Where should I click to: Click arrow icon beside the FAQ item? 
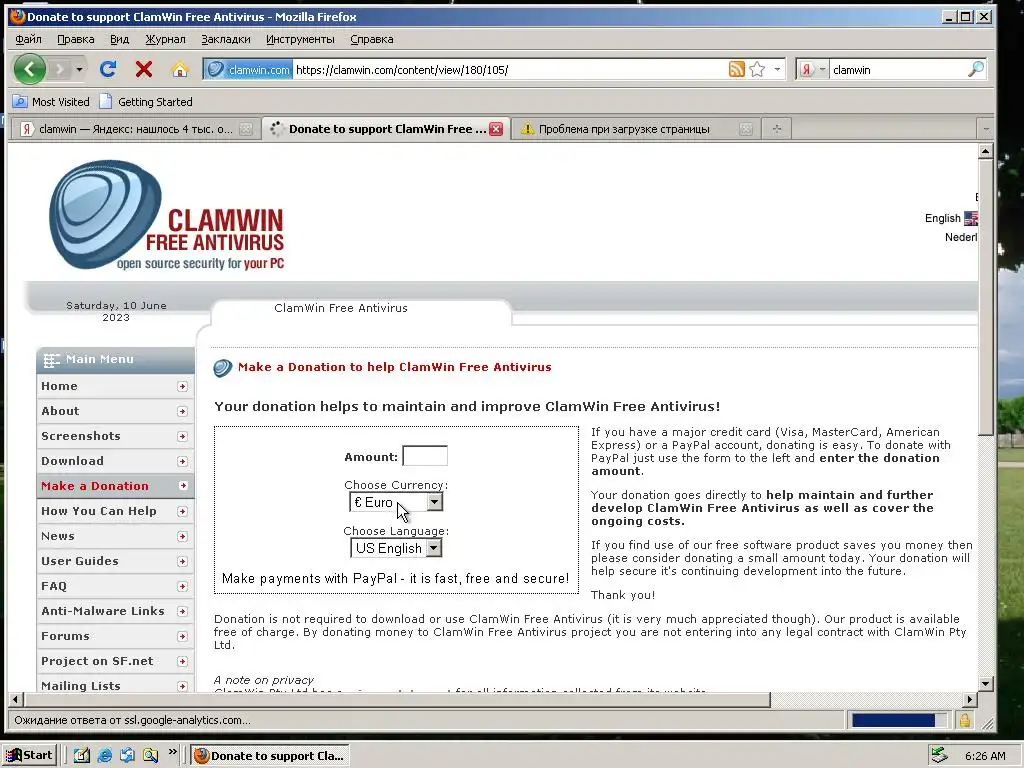tap(182, 586)
